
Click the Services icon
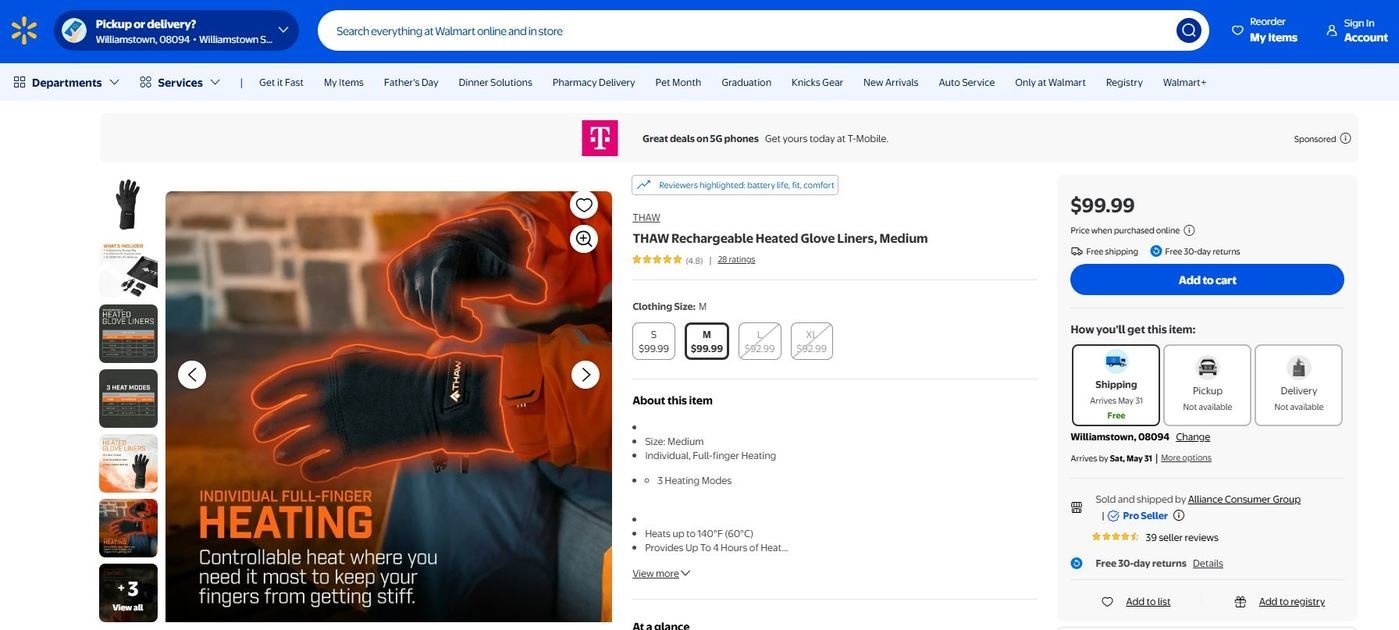click(145, 82)
